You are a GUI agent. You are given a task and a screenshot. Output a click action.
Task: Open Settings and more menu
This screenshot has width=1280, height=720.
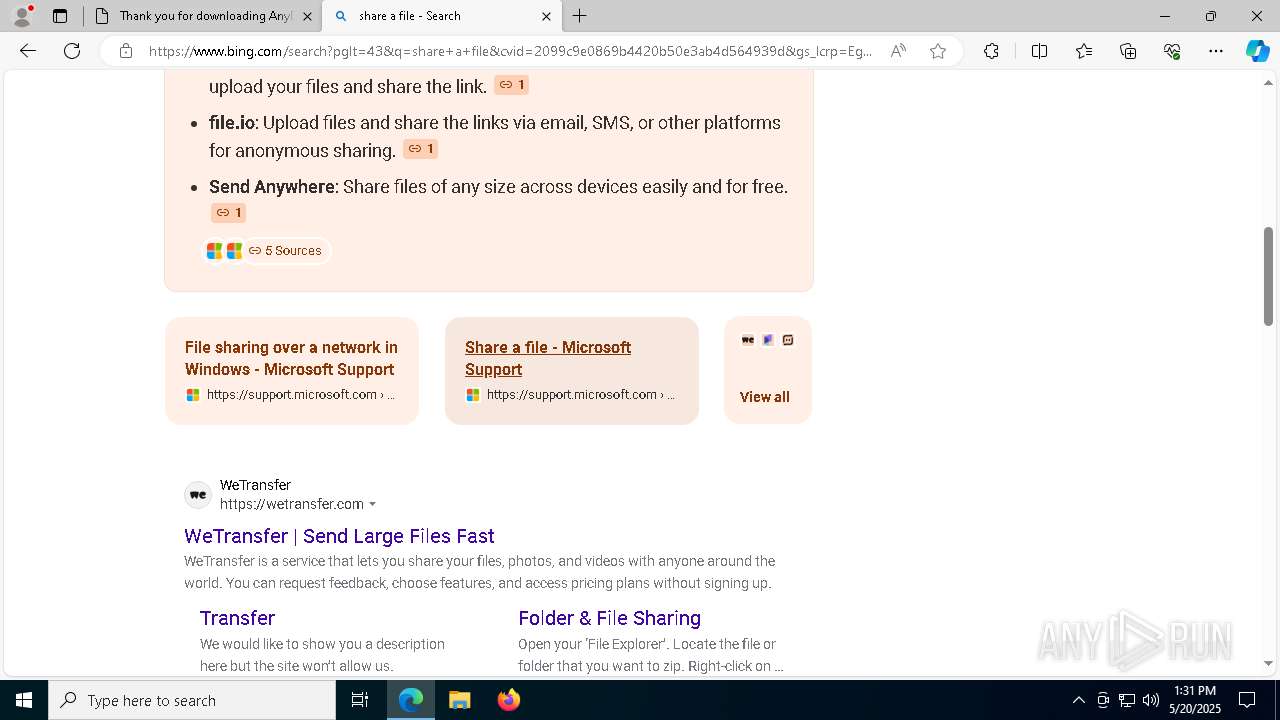coord(1216,51)
